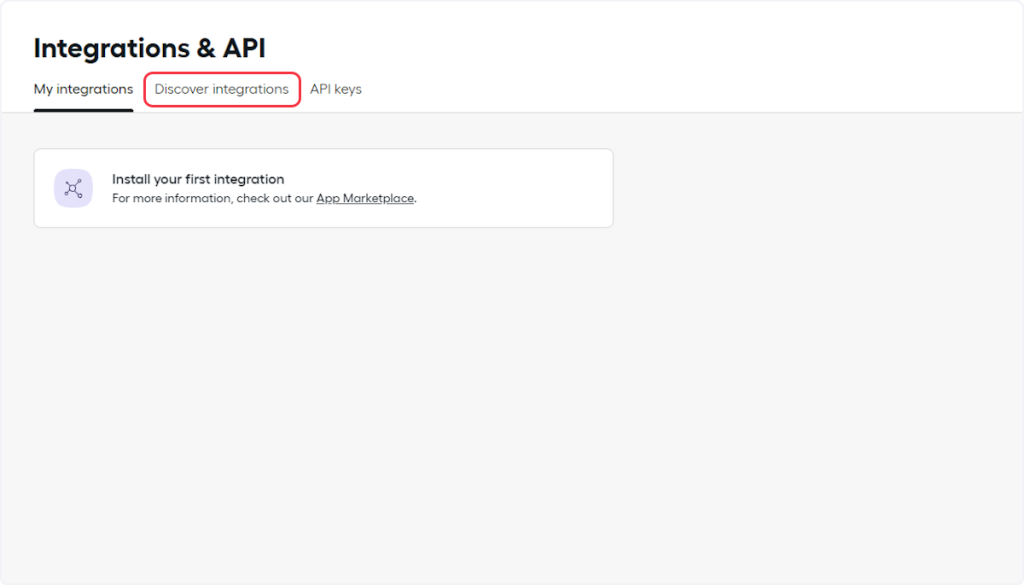Select the My integrations tab
Viewport: 1024px width, 585px height.
[x=83, y=89]
